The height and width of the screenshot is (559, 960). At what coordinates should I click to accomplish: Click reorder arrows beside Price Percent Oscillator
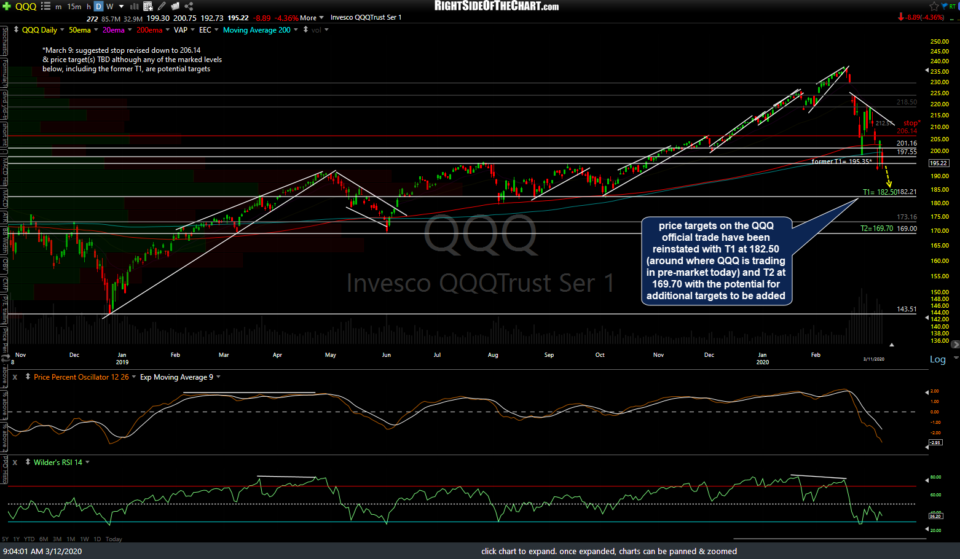(x=28, y=377)
